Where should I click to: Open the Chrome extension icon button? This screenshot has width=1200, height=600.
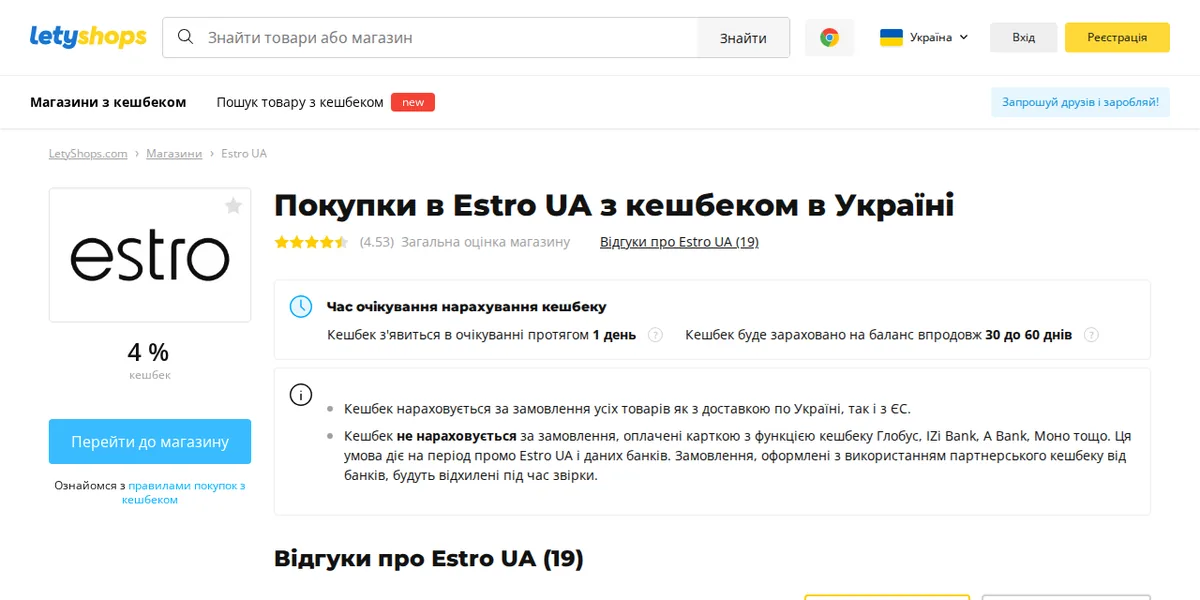829,37
